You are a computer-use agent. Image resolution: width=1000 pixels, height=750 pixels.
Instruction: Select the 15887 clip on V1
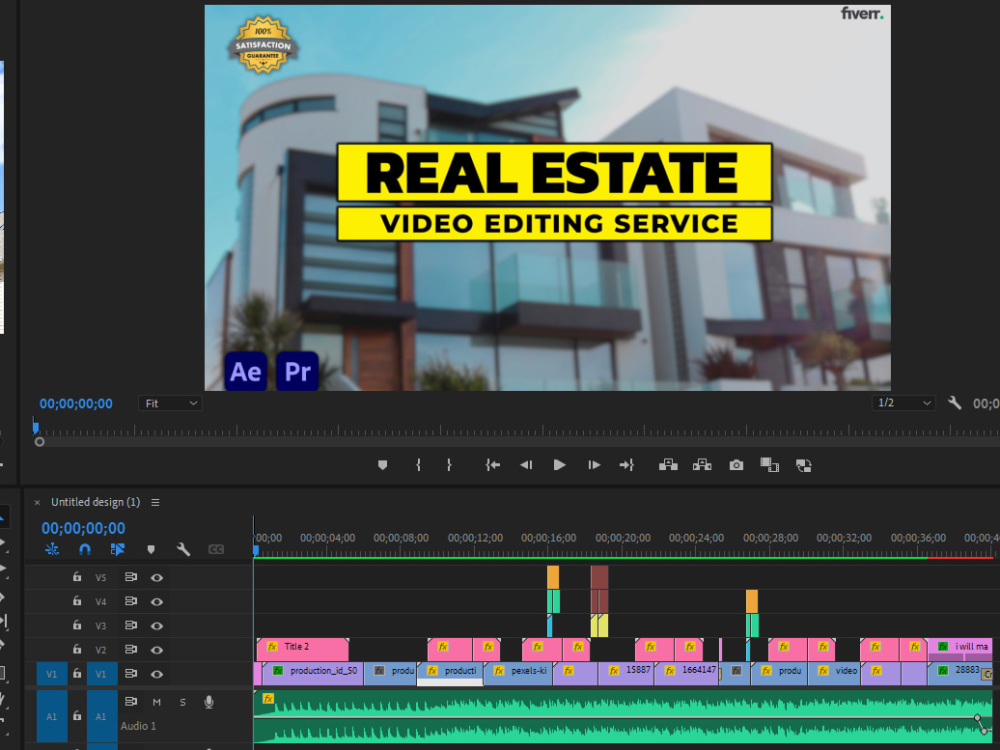click(x=626, y=673)
